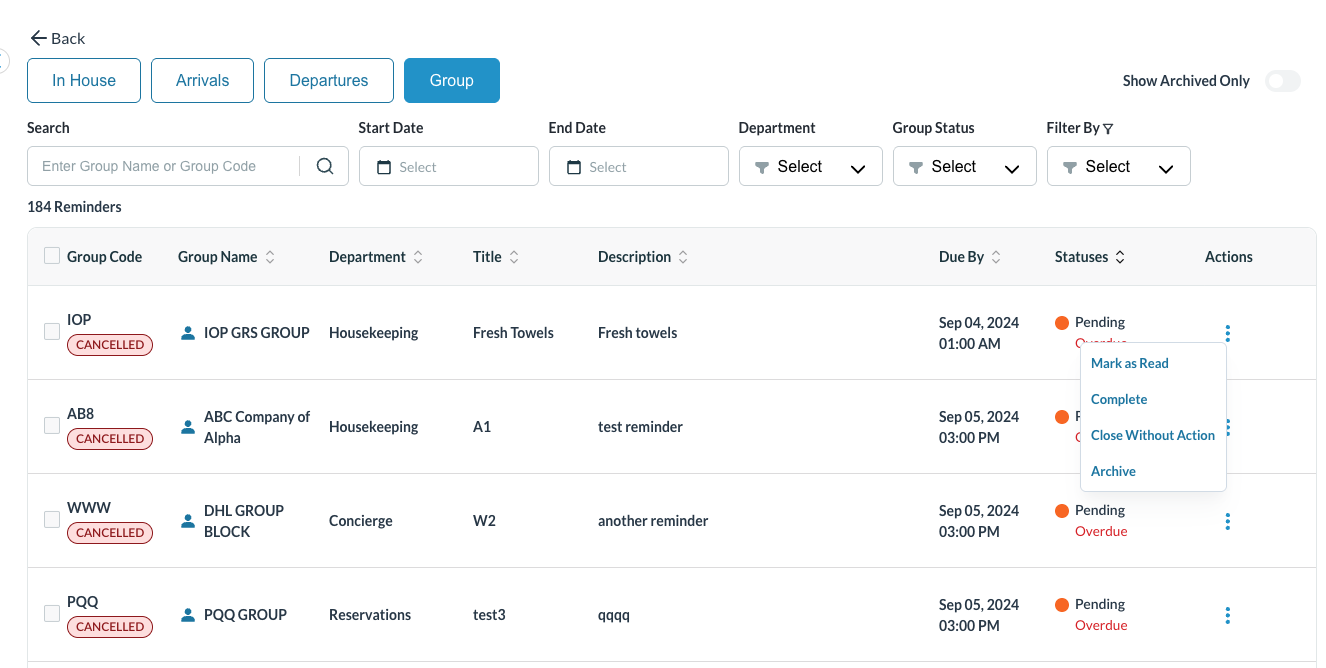Screen dimensions: 1326x668
Task: Click the search magnifier icon
Action: point(325,167)
